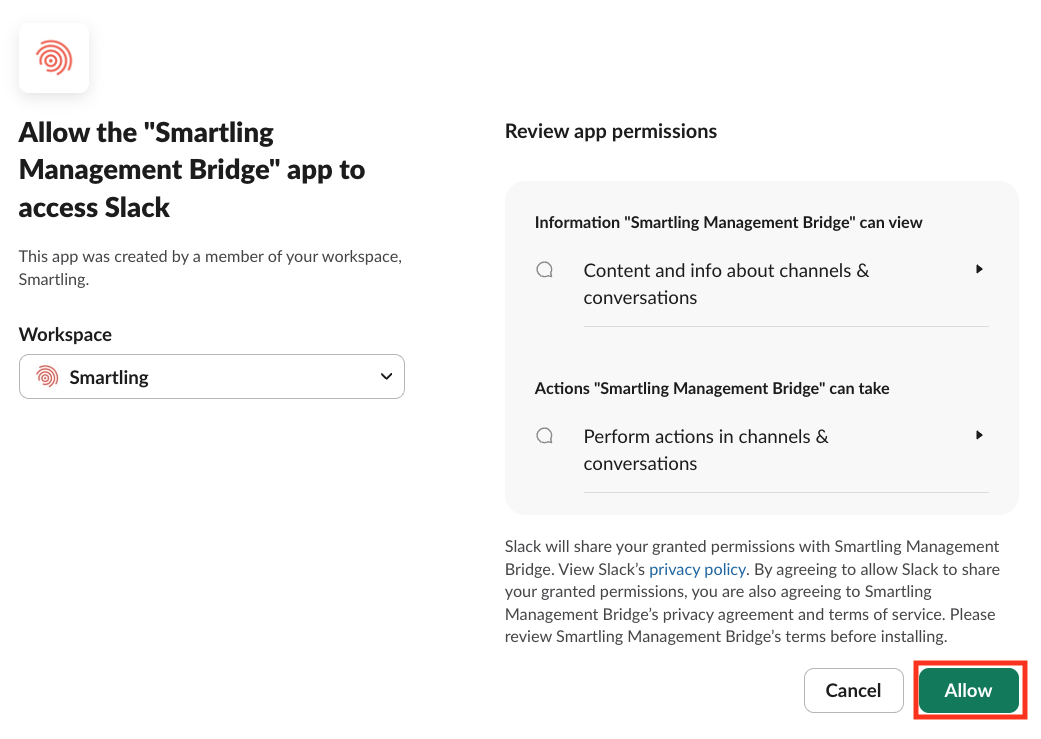Click the Cancel button
This screenshot has width=1041, height=739.
click(853, 691)
